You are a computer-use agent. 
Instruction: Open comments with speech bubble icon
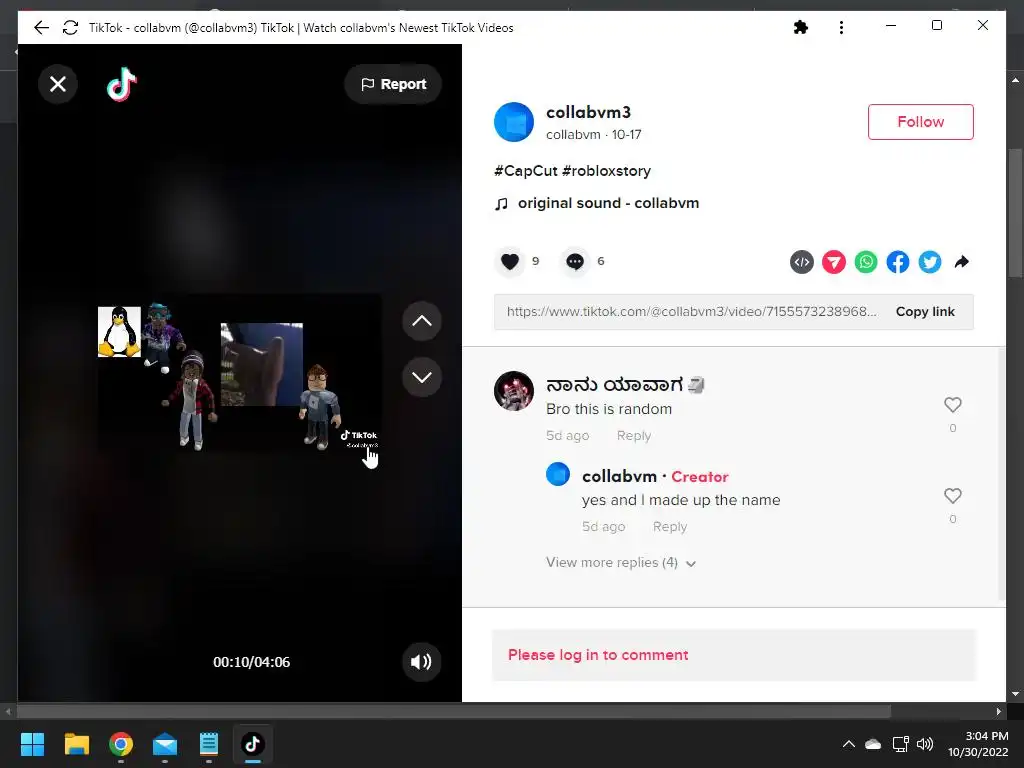[575, 262]
